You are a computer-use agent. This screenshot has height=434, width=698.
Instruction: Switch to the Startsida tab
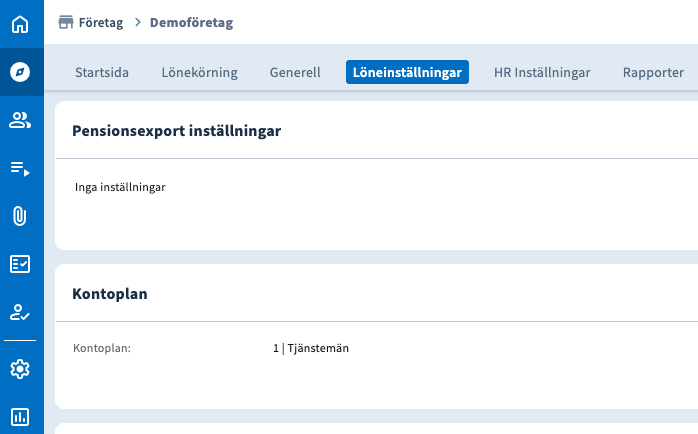pos(103,72)
